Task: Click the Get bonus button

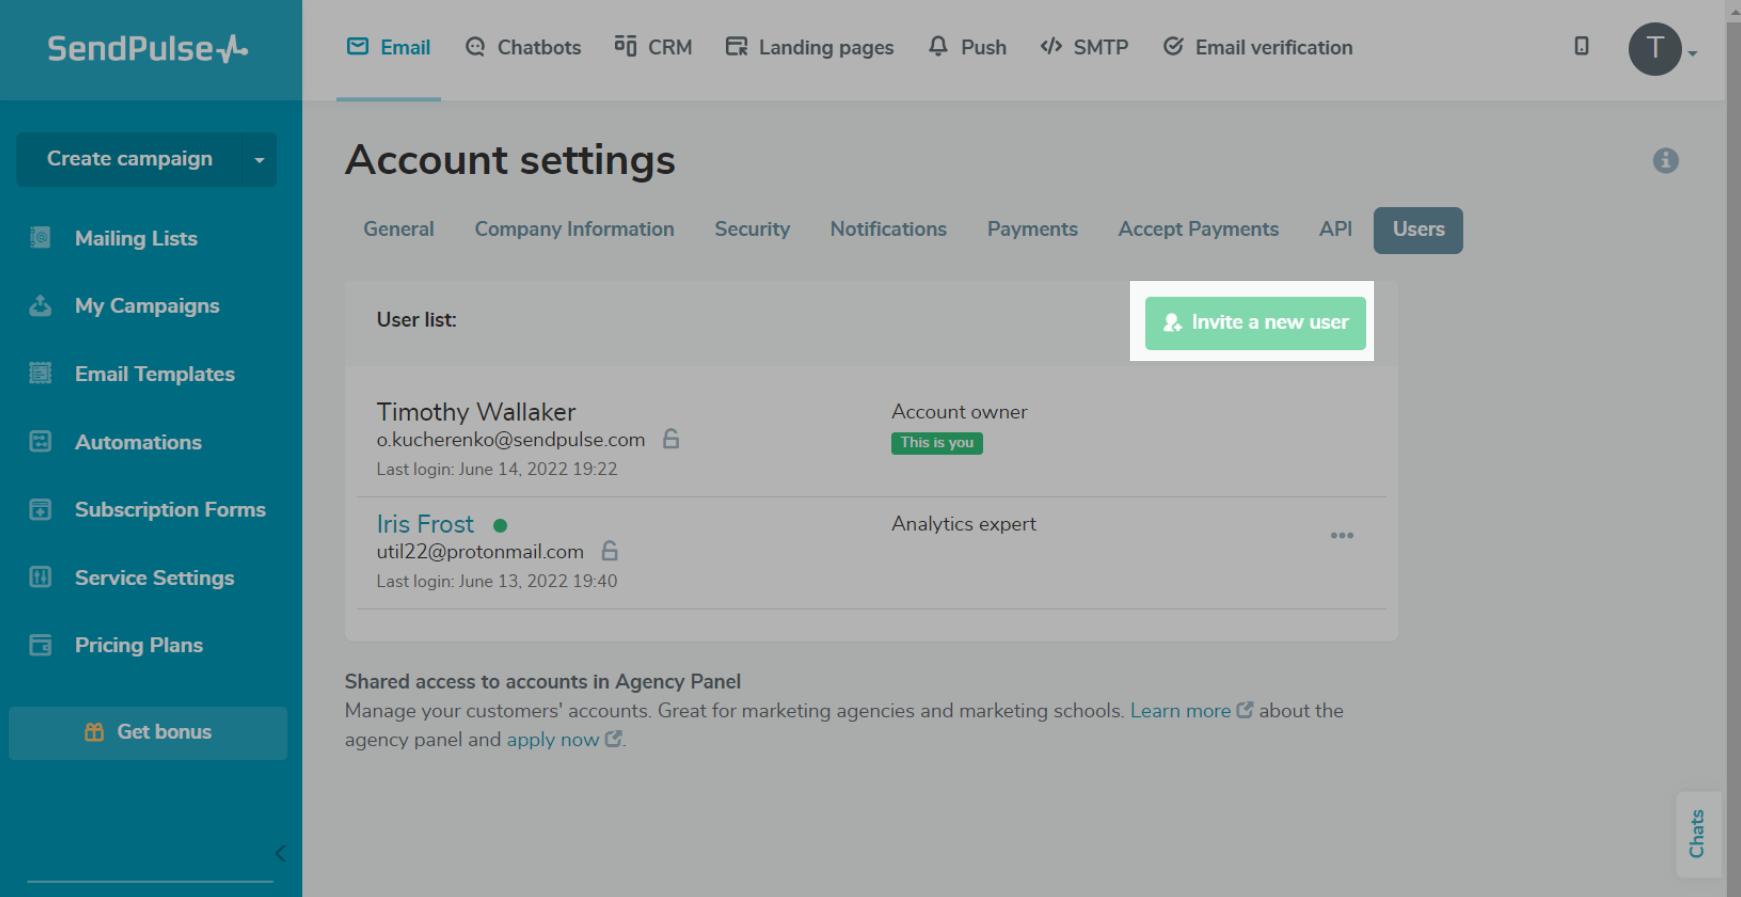Action: [148, 732]
